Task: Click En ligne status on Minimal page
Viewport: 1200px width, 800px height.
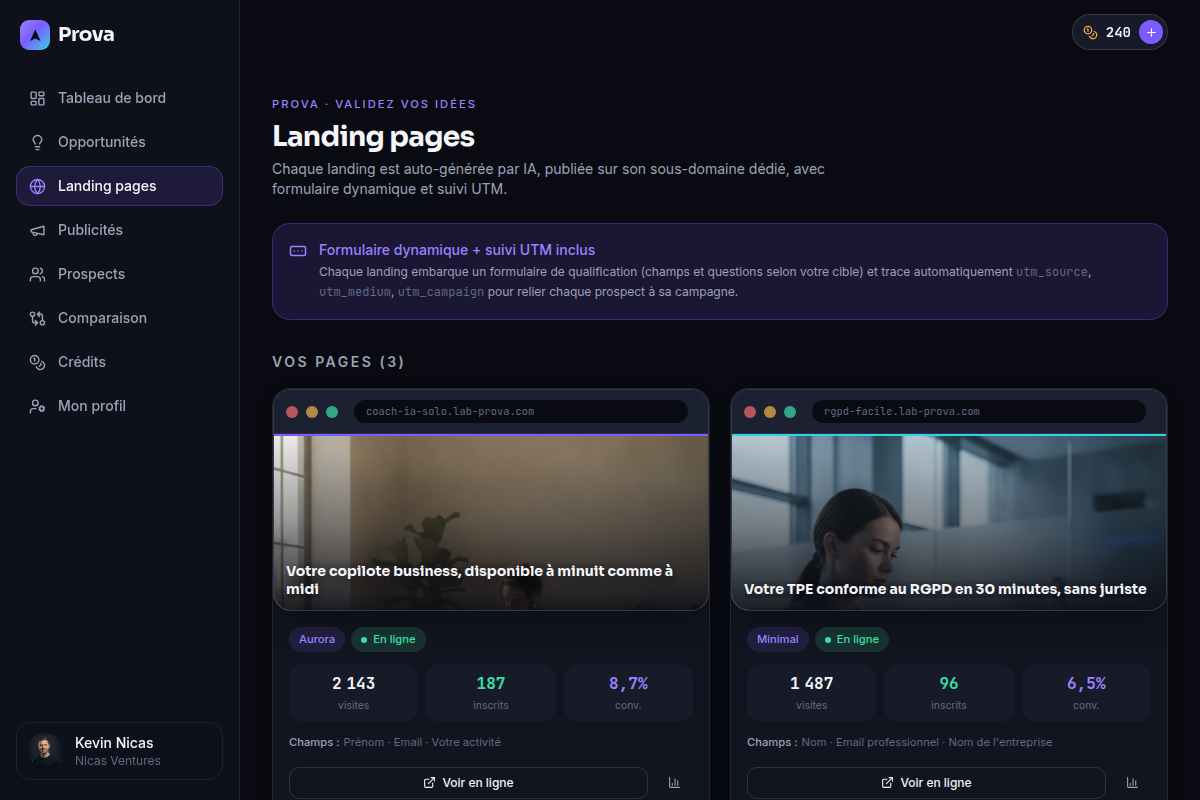Action: 852,639
